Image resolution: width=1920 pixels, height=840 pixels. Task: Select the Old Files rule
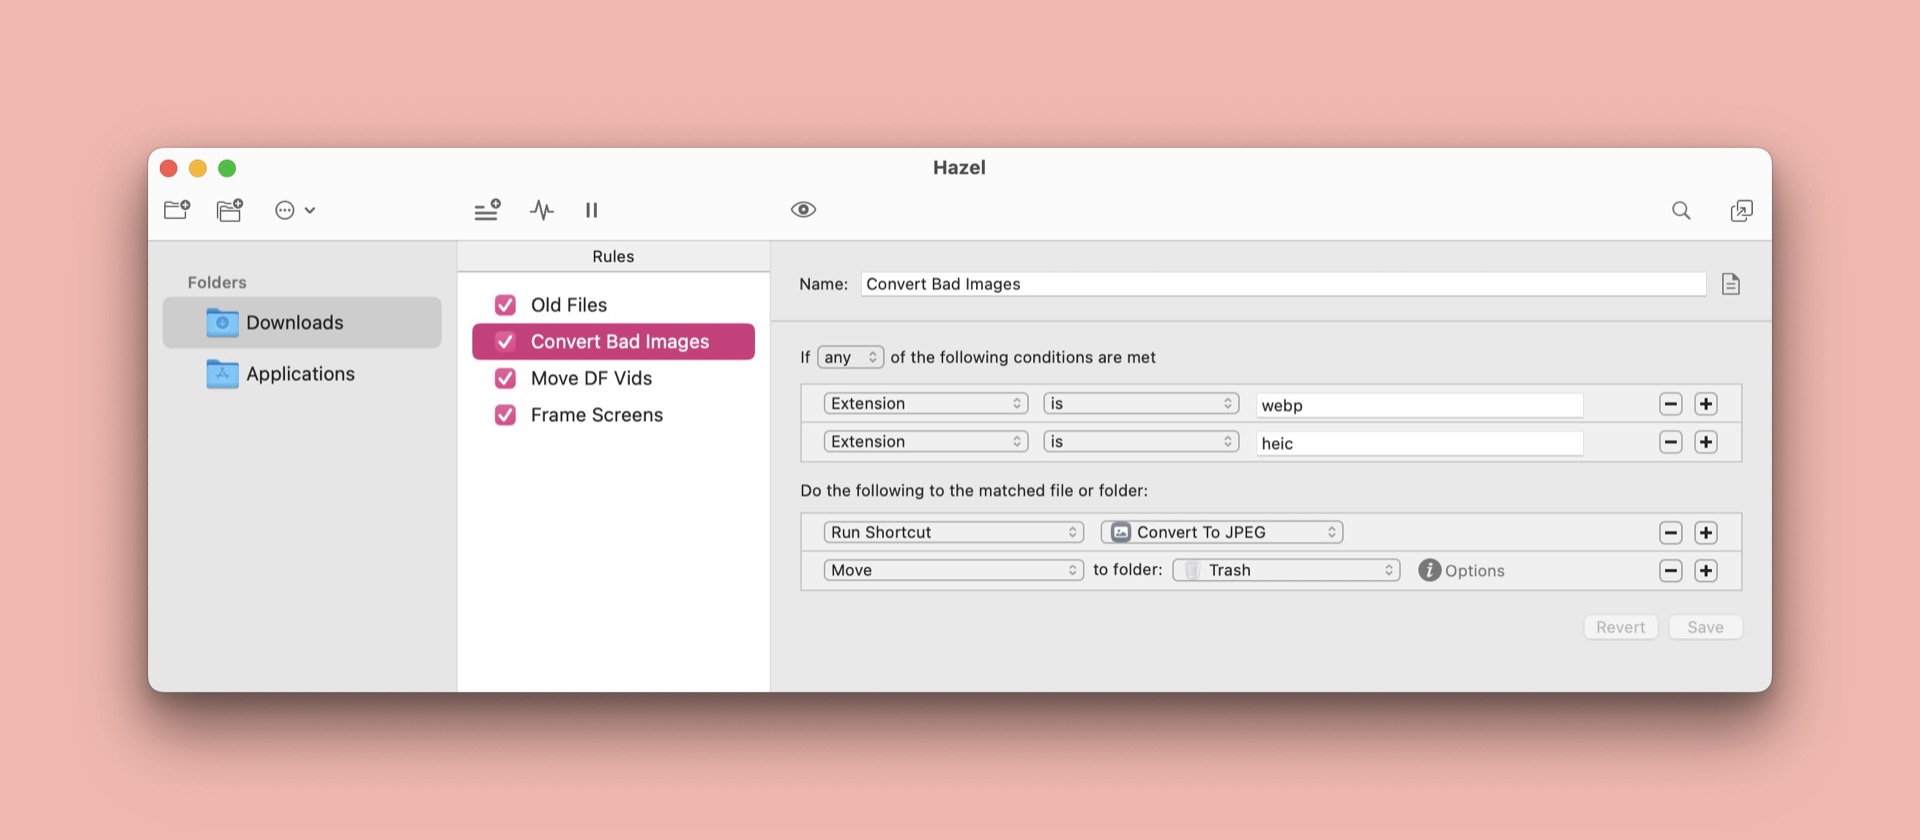[x=613, y=305]
